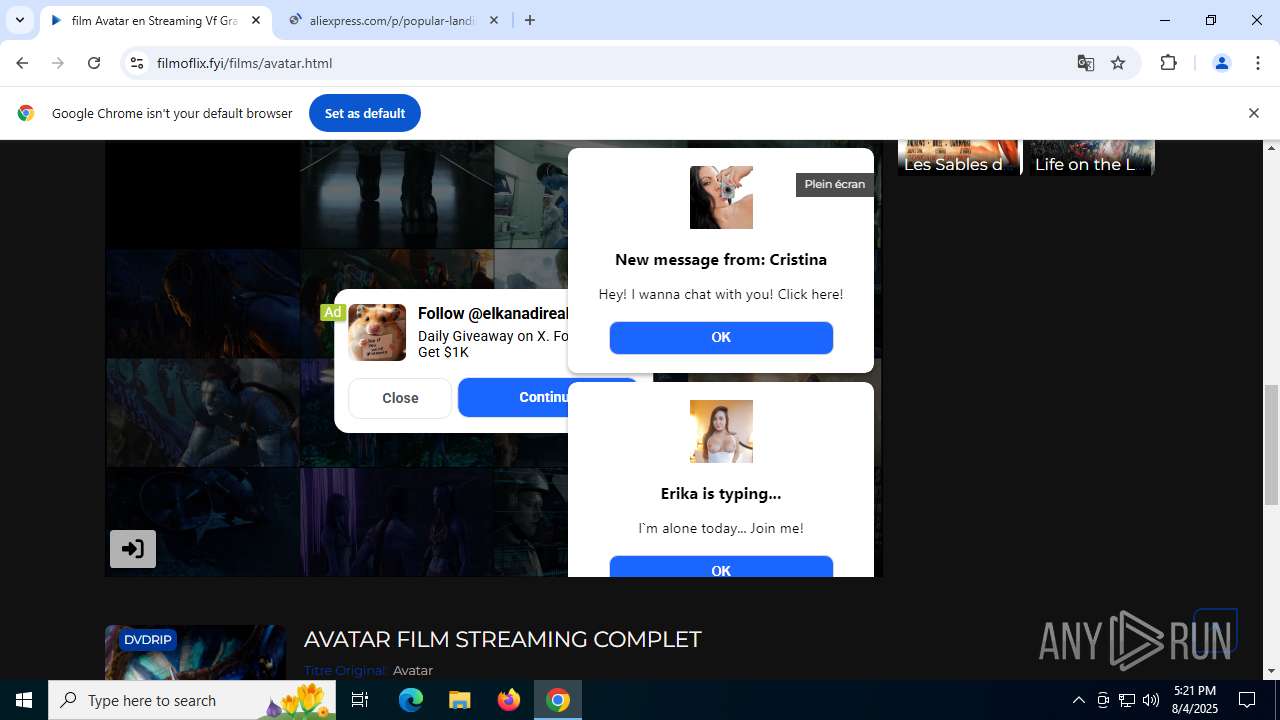Open Les Sables movie thumbnail
Image resolution: width=1280 pixels, height=720 pixels.
[958, 157]
